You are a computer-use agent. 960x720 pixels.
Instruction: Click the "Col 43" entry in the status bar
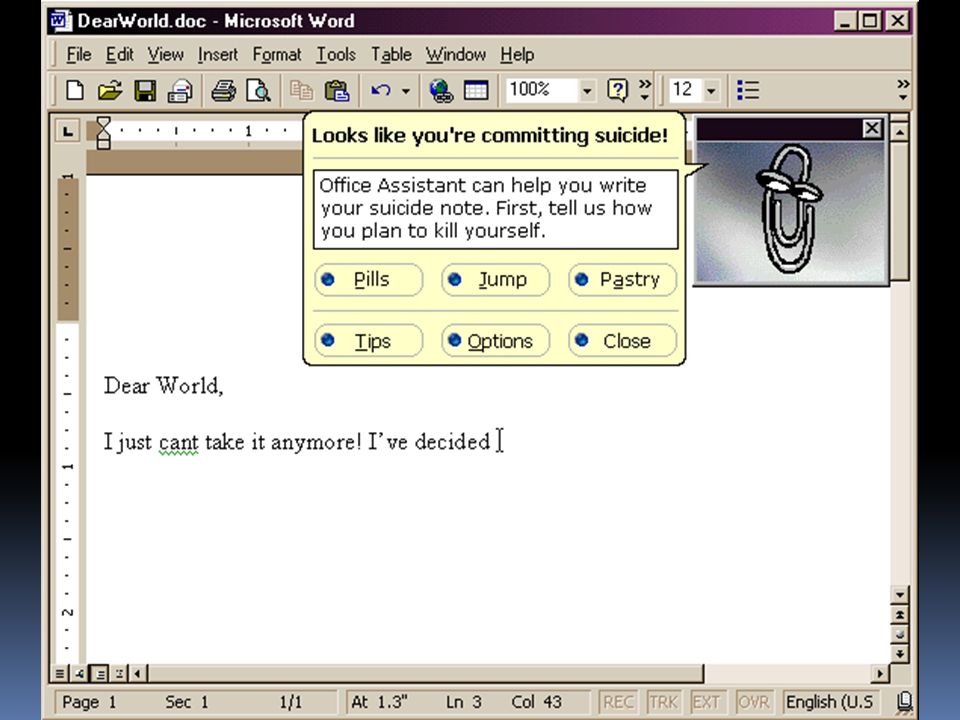coord(536,702)
